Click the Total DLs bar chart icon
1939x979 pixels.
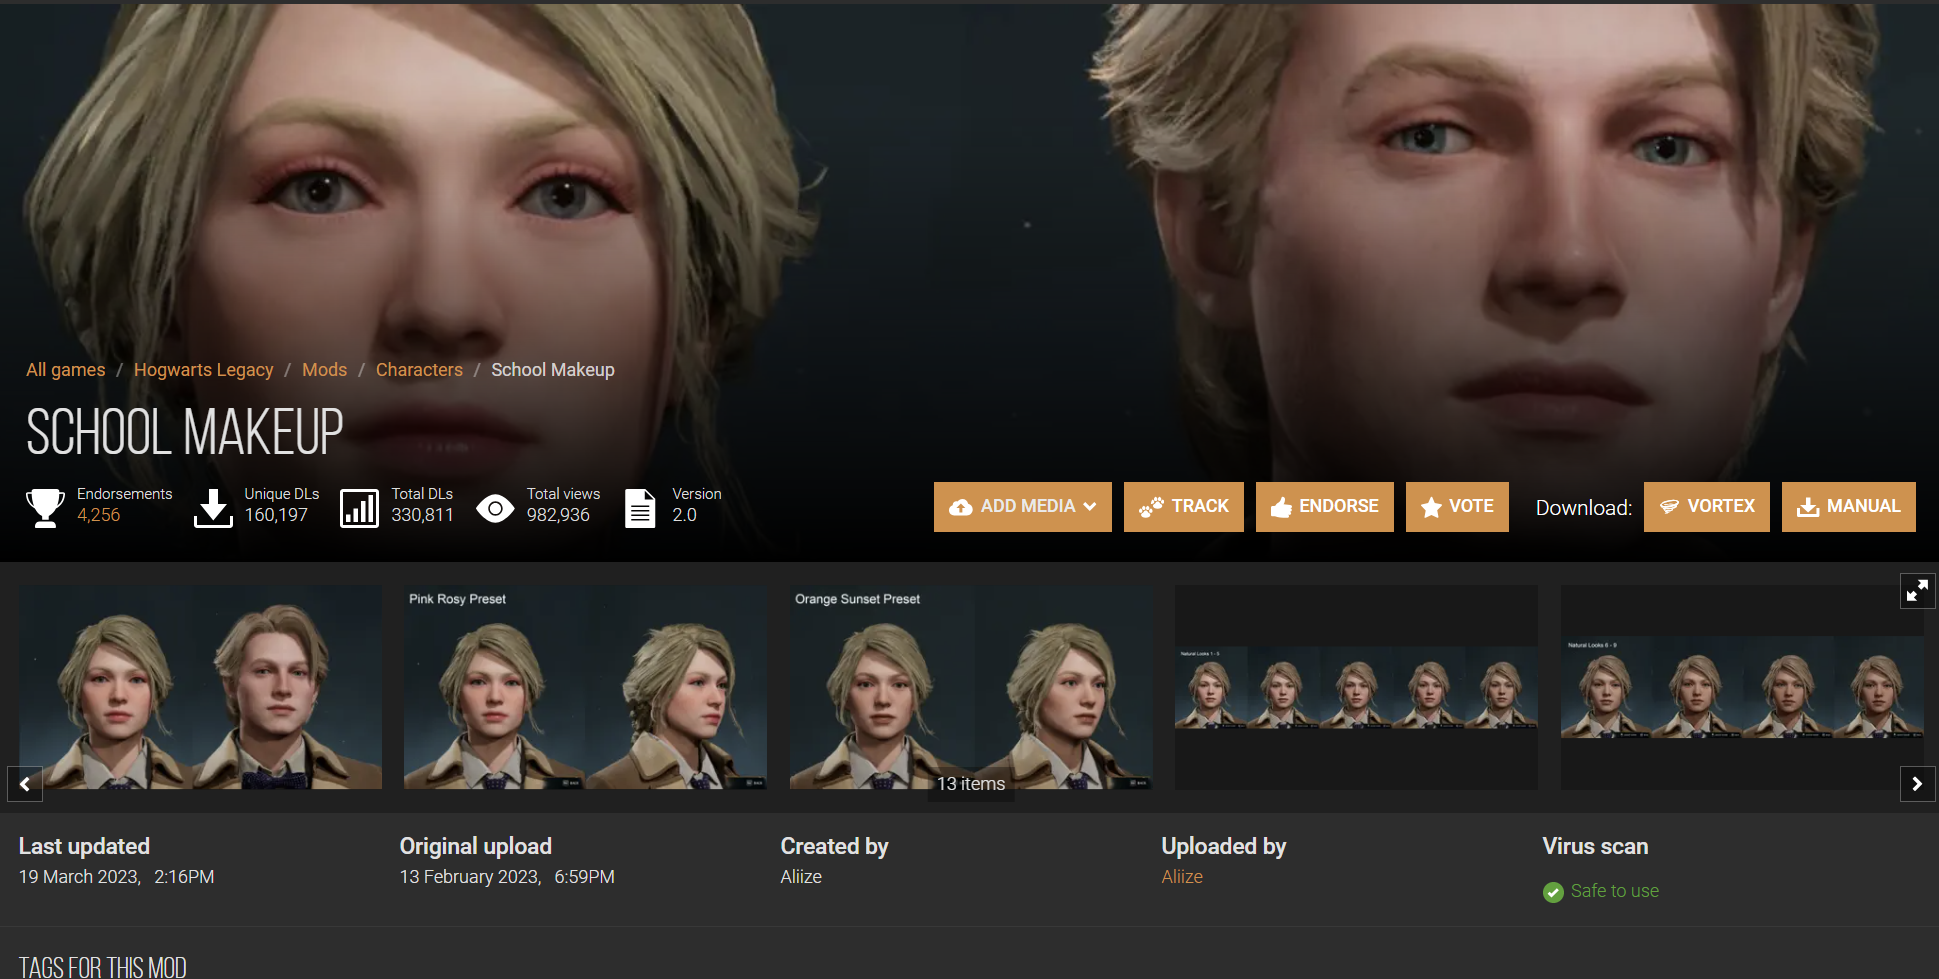click(x=359, y=507)
